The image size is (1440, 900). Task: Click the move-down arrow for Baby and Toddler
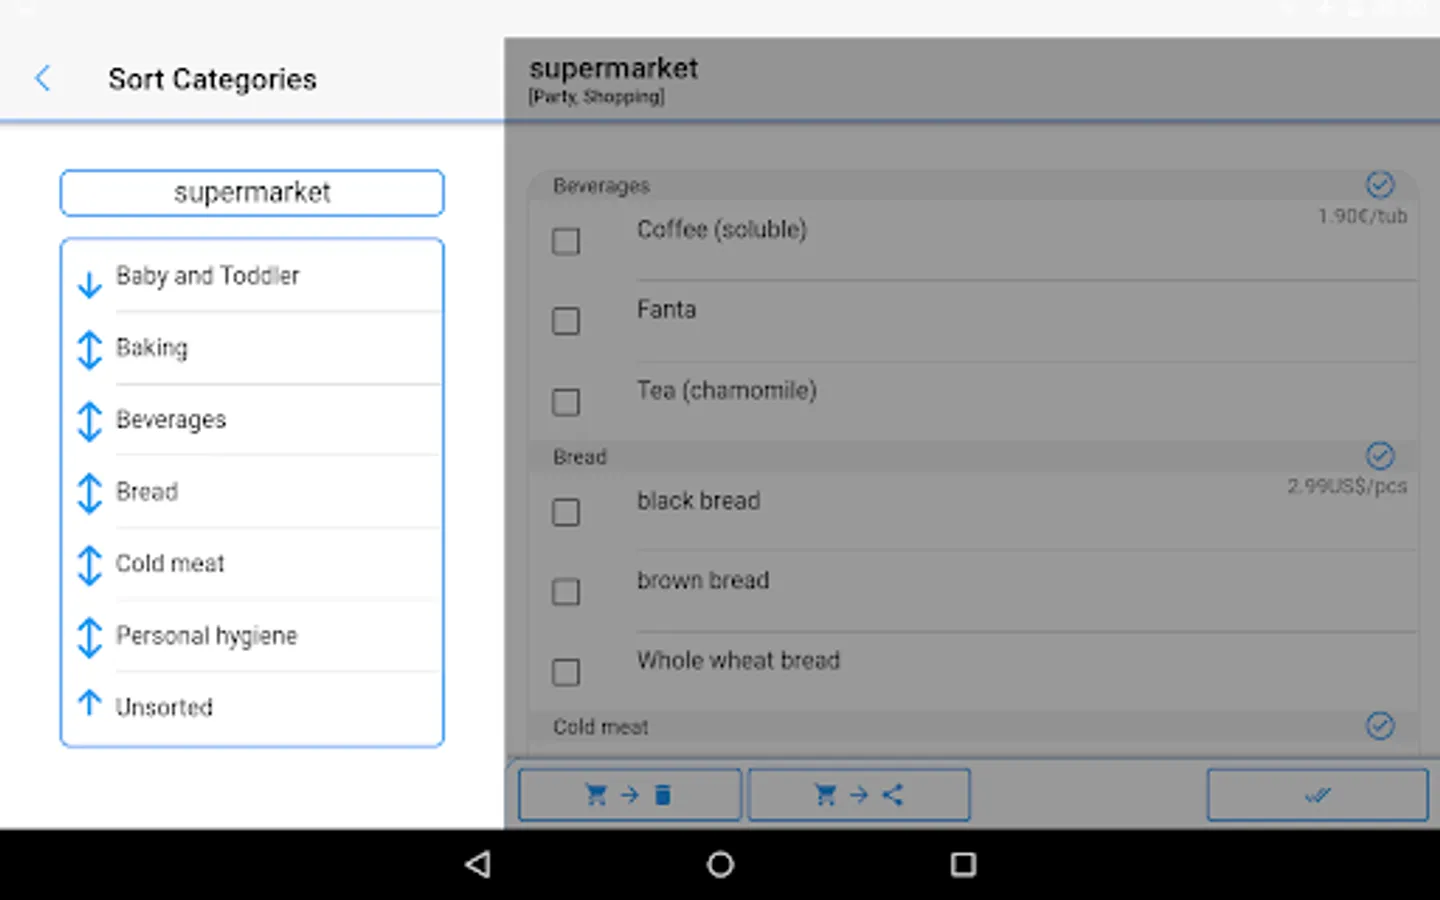(89, 285)
